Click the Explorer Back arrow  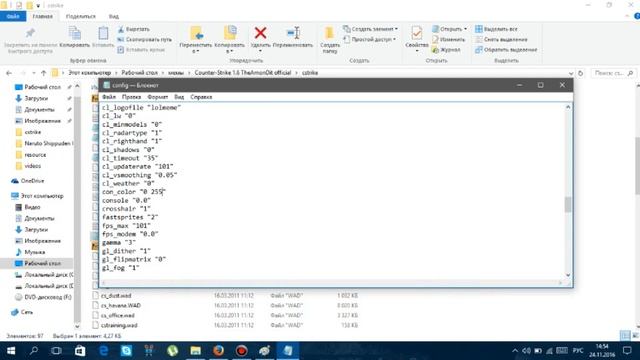click(9, 73)
